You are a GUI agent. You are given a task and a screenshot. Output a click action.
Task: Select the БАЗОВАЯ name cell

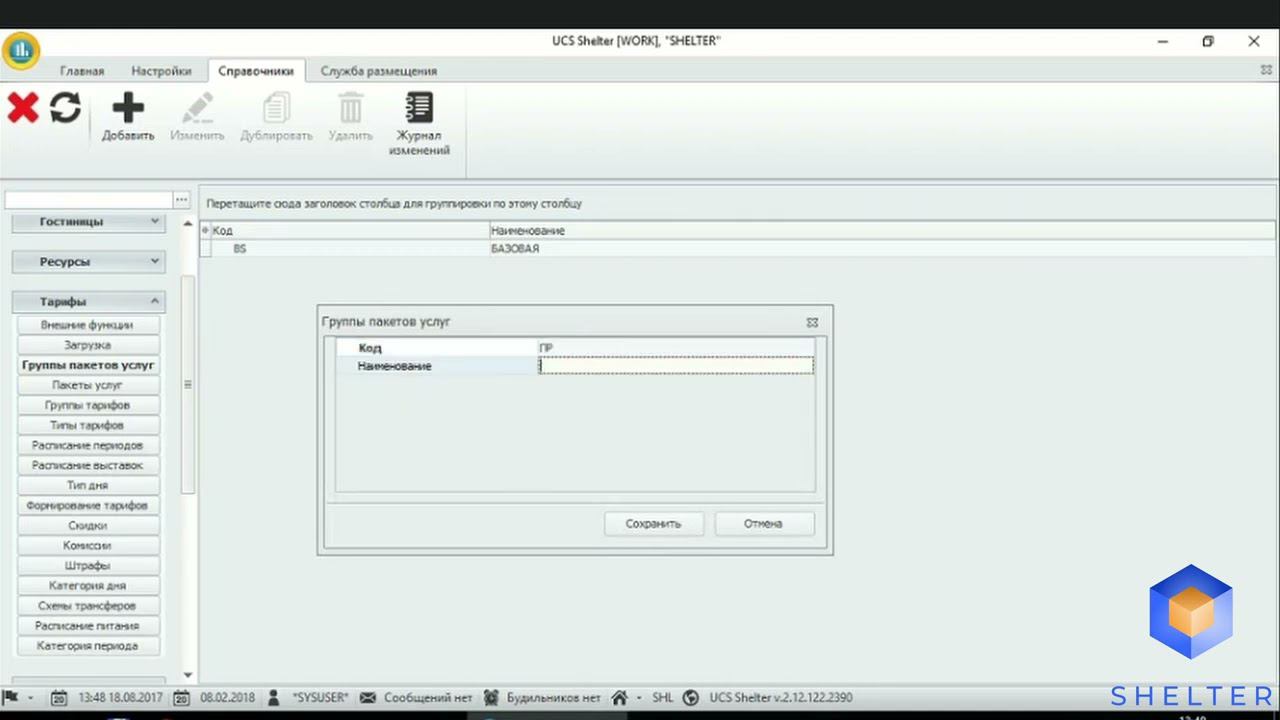881,249
